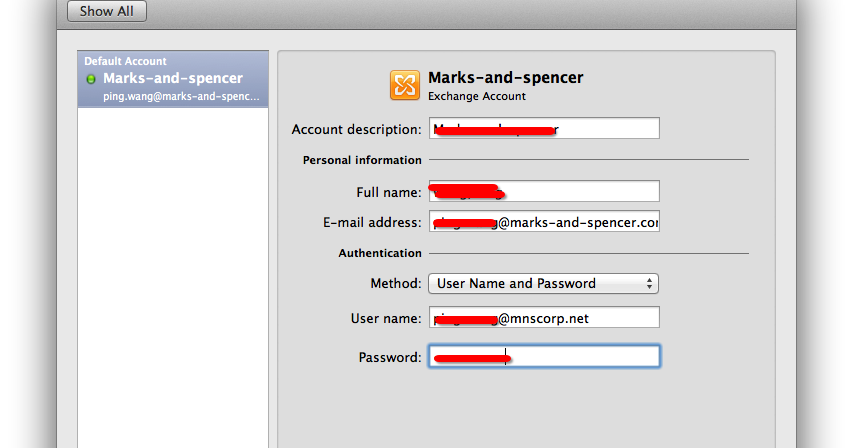Click the up-down arrows on Method popup
The height and width of the screenshot is (448, 853).
click(649, 283)
